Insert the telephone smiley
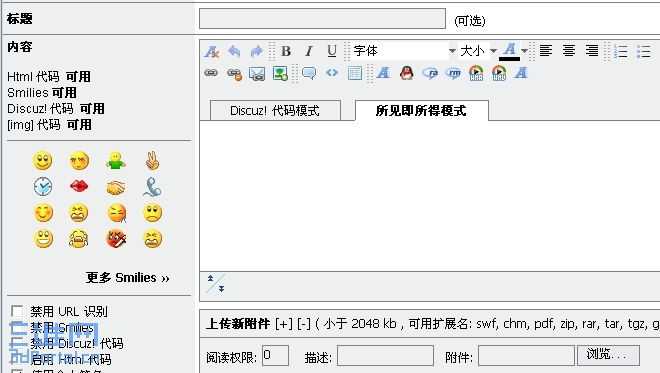This screenshot has height=373, width=660. click(x=152, y=187)
